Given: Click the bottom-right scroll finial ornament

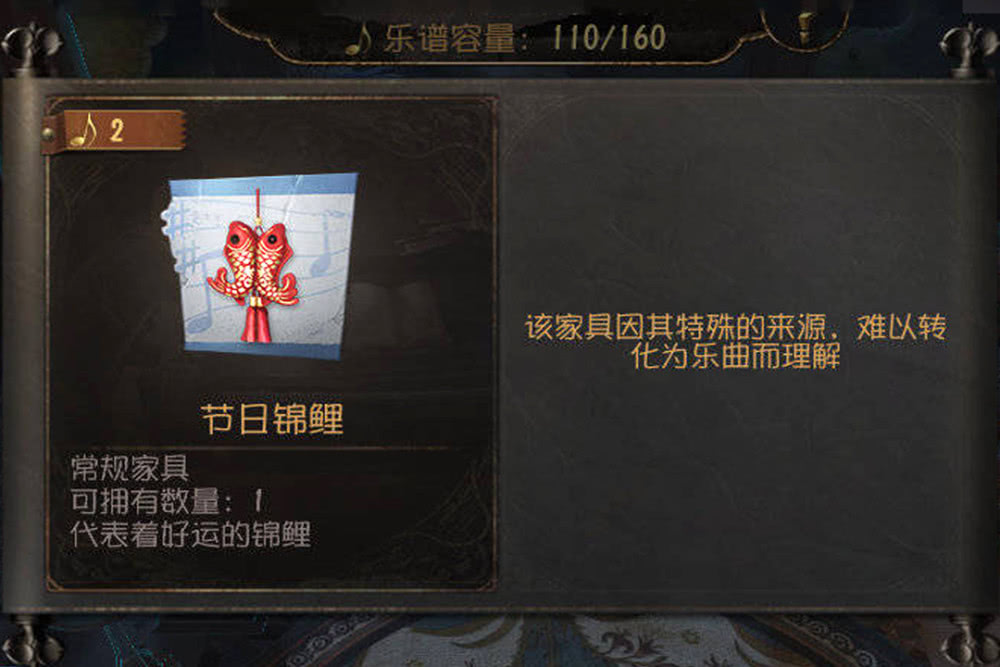Looking at the screenshot, I should click(969, 643).
